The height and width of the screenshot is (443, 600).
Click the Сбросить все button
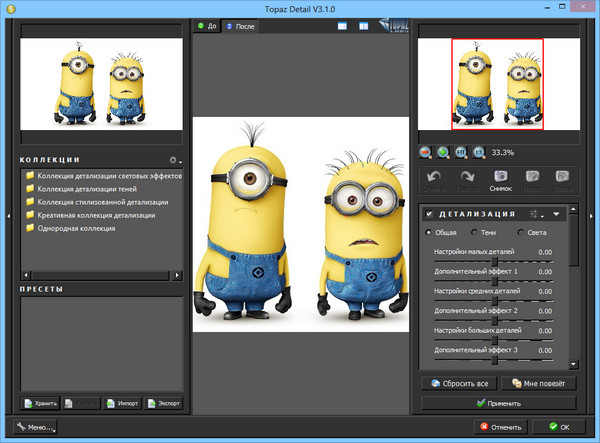coord(459,383)
